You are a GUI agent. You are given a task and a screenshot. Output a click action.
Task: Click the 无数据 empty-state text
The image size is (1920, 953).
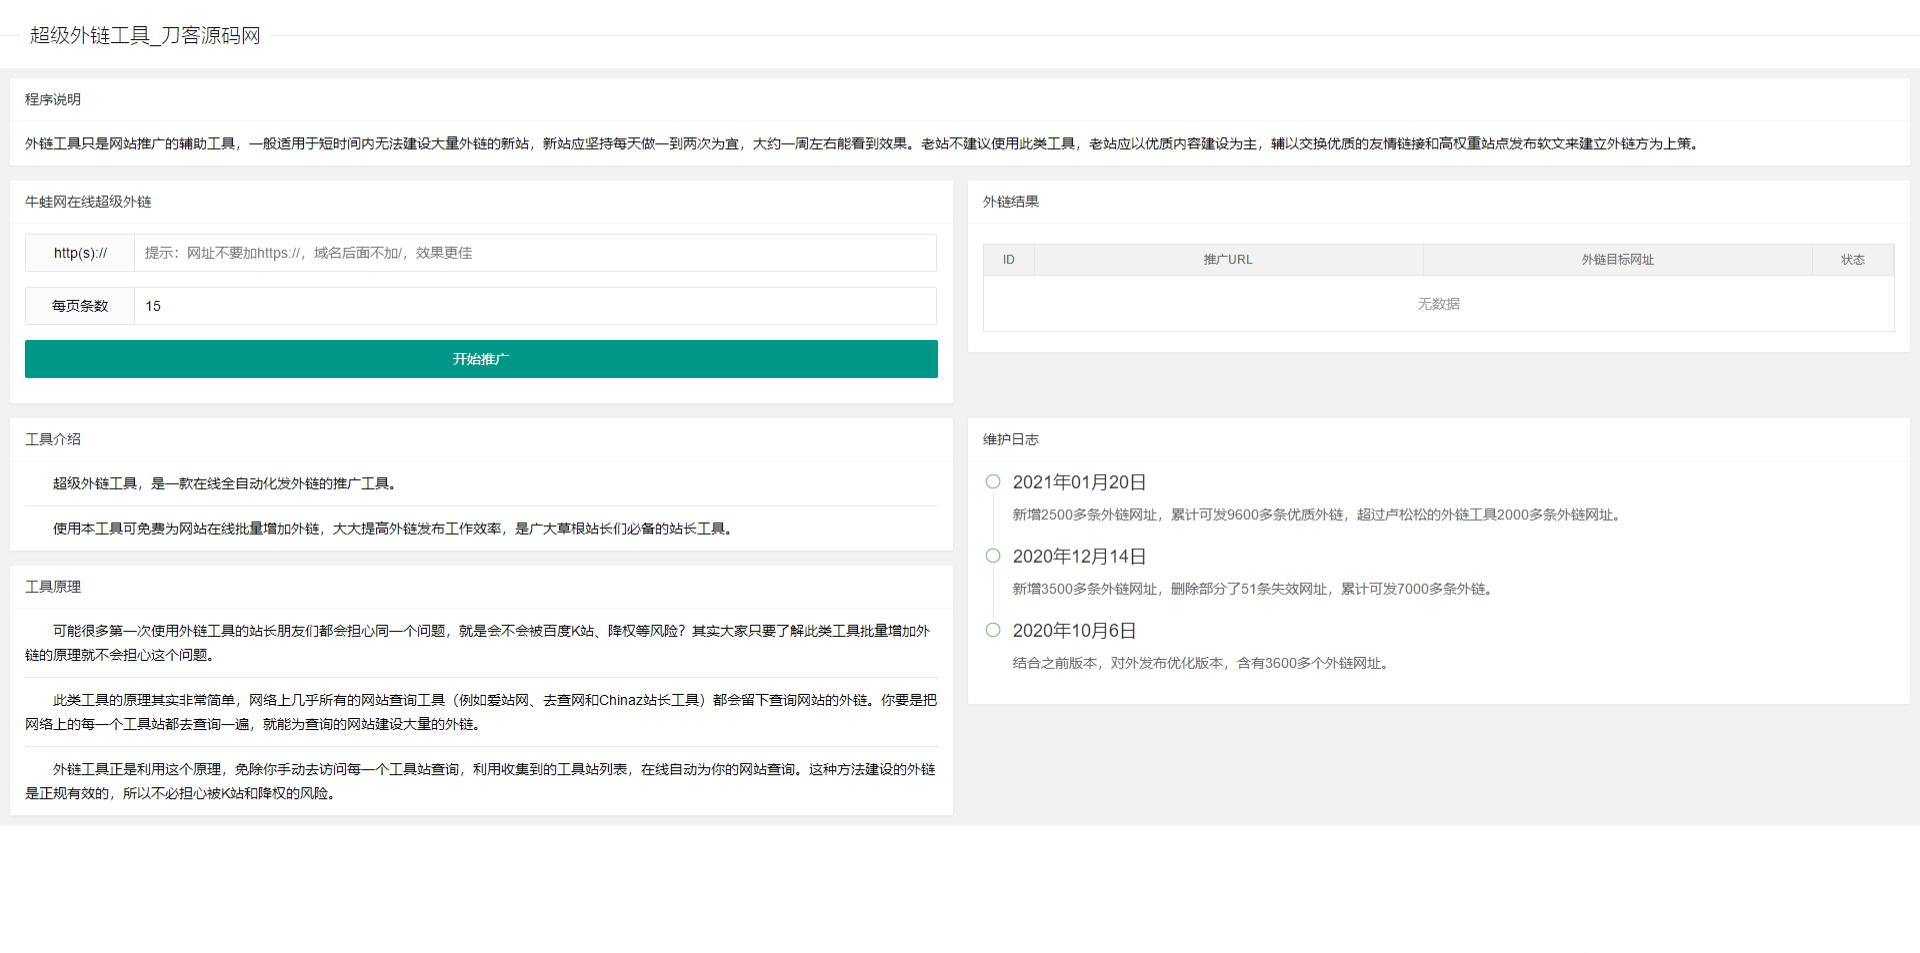pyautogui.click(x=1438, y=303)
